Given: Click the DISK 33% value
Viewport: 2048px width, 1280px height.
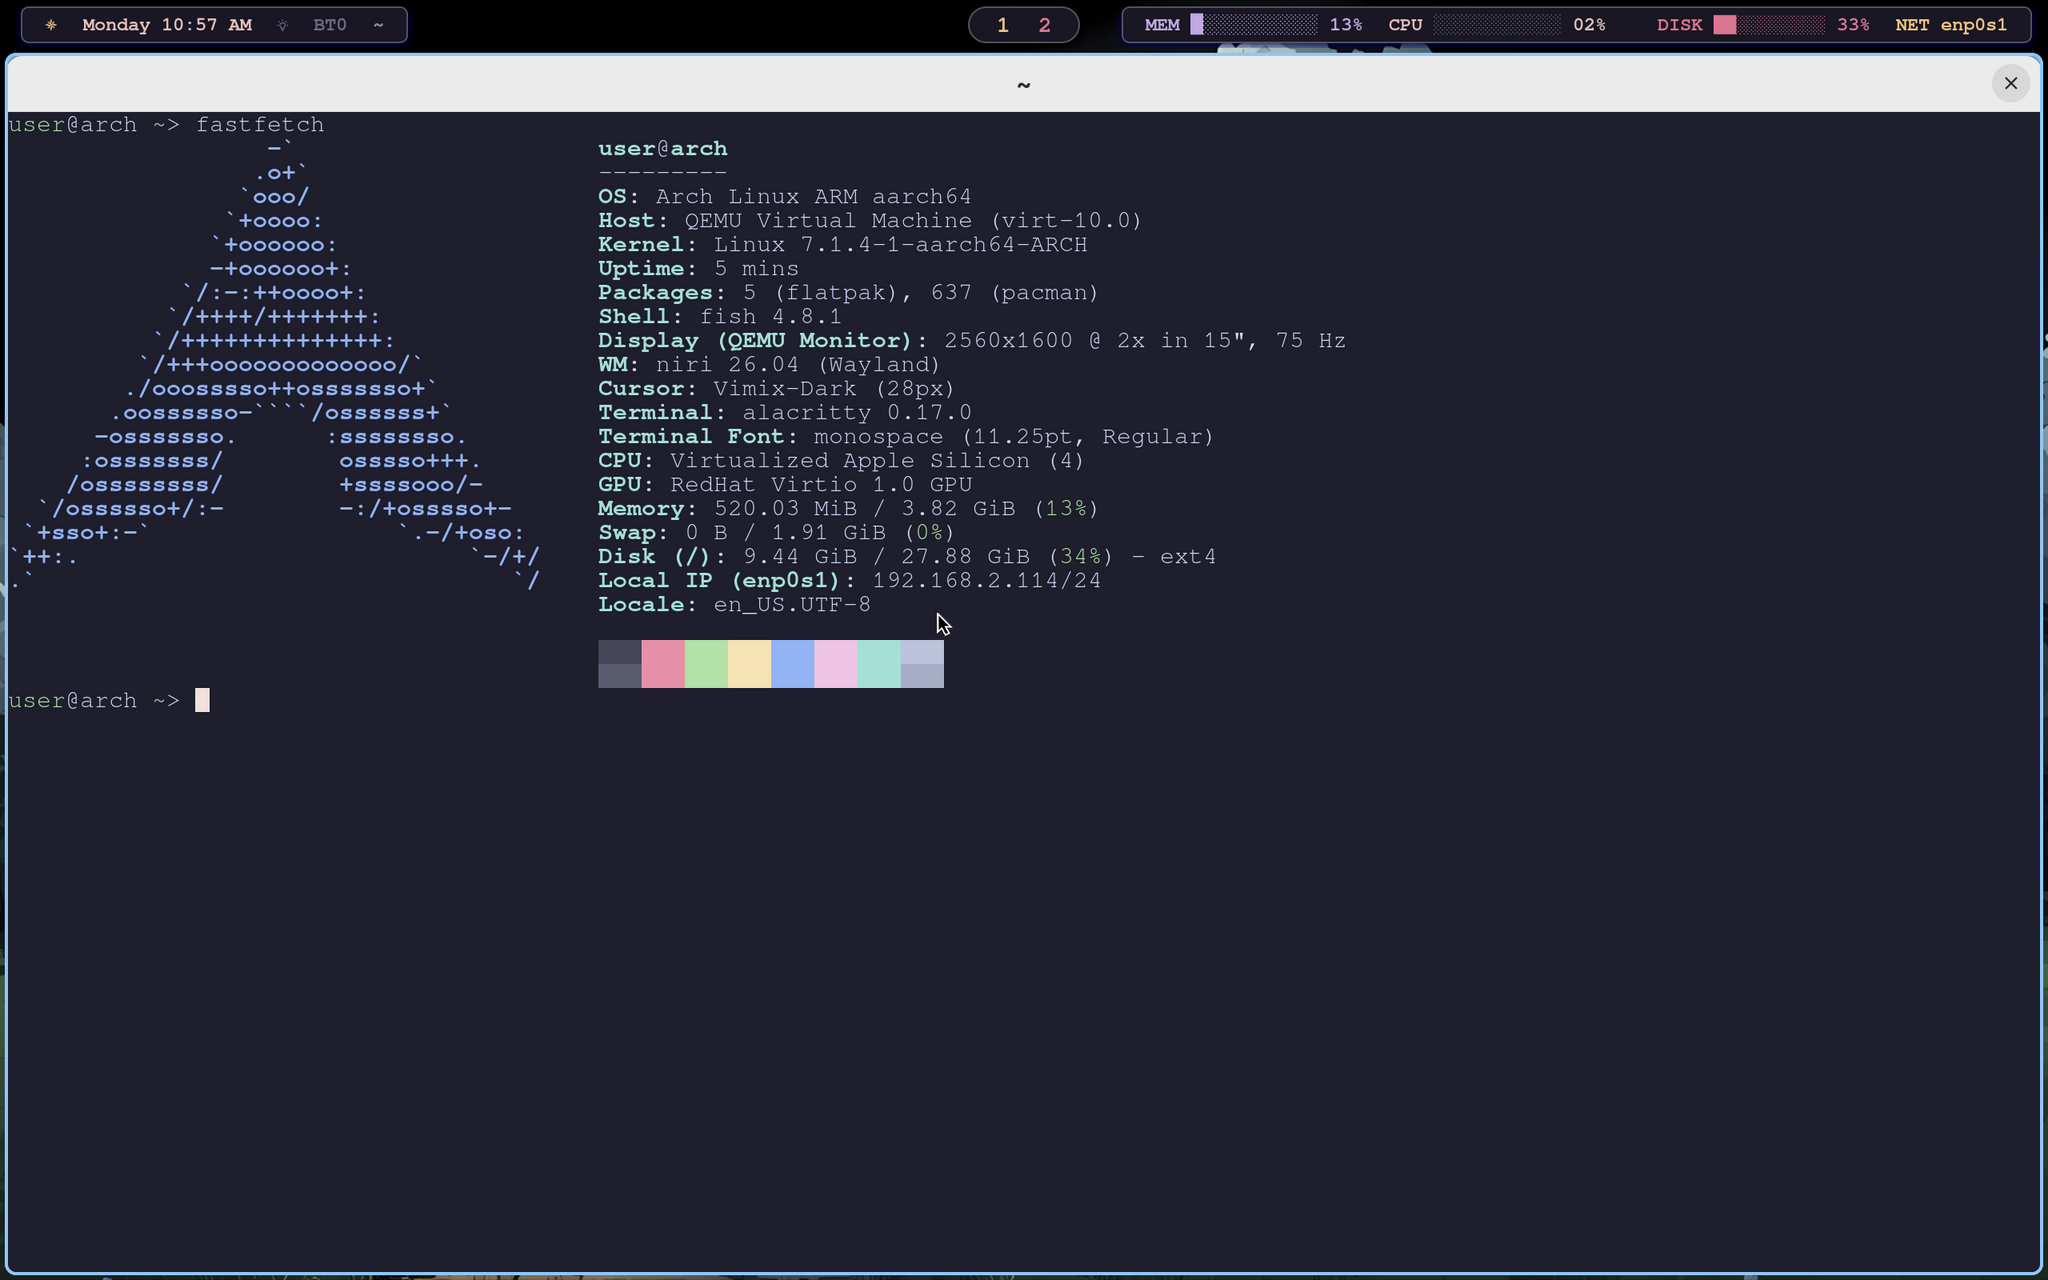Looking at the screenshot, I should [1853, 25].
